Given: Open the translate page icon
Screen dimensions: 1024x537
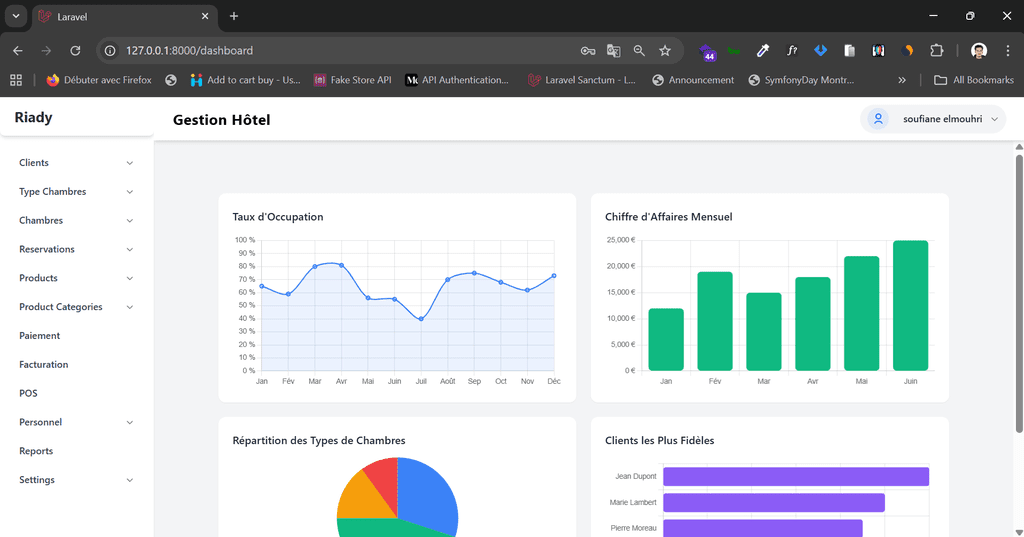Looking at the screenshot, I should (x=614, y=50).
